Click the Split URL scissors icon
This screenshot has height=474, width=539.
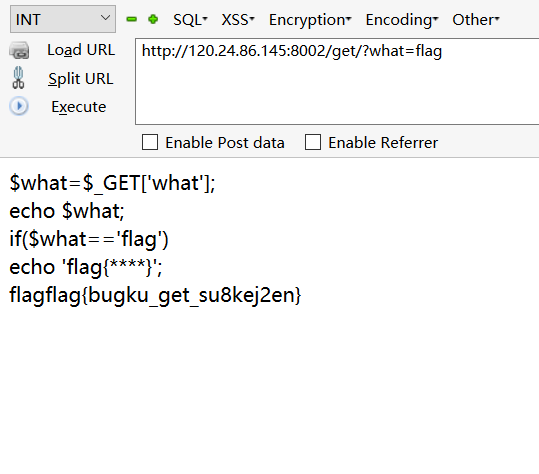click(18, 78)
